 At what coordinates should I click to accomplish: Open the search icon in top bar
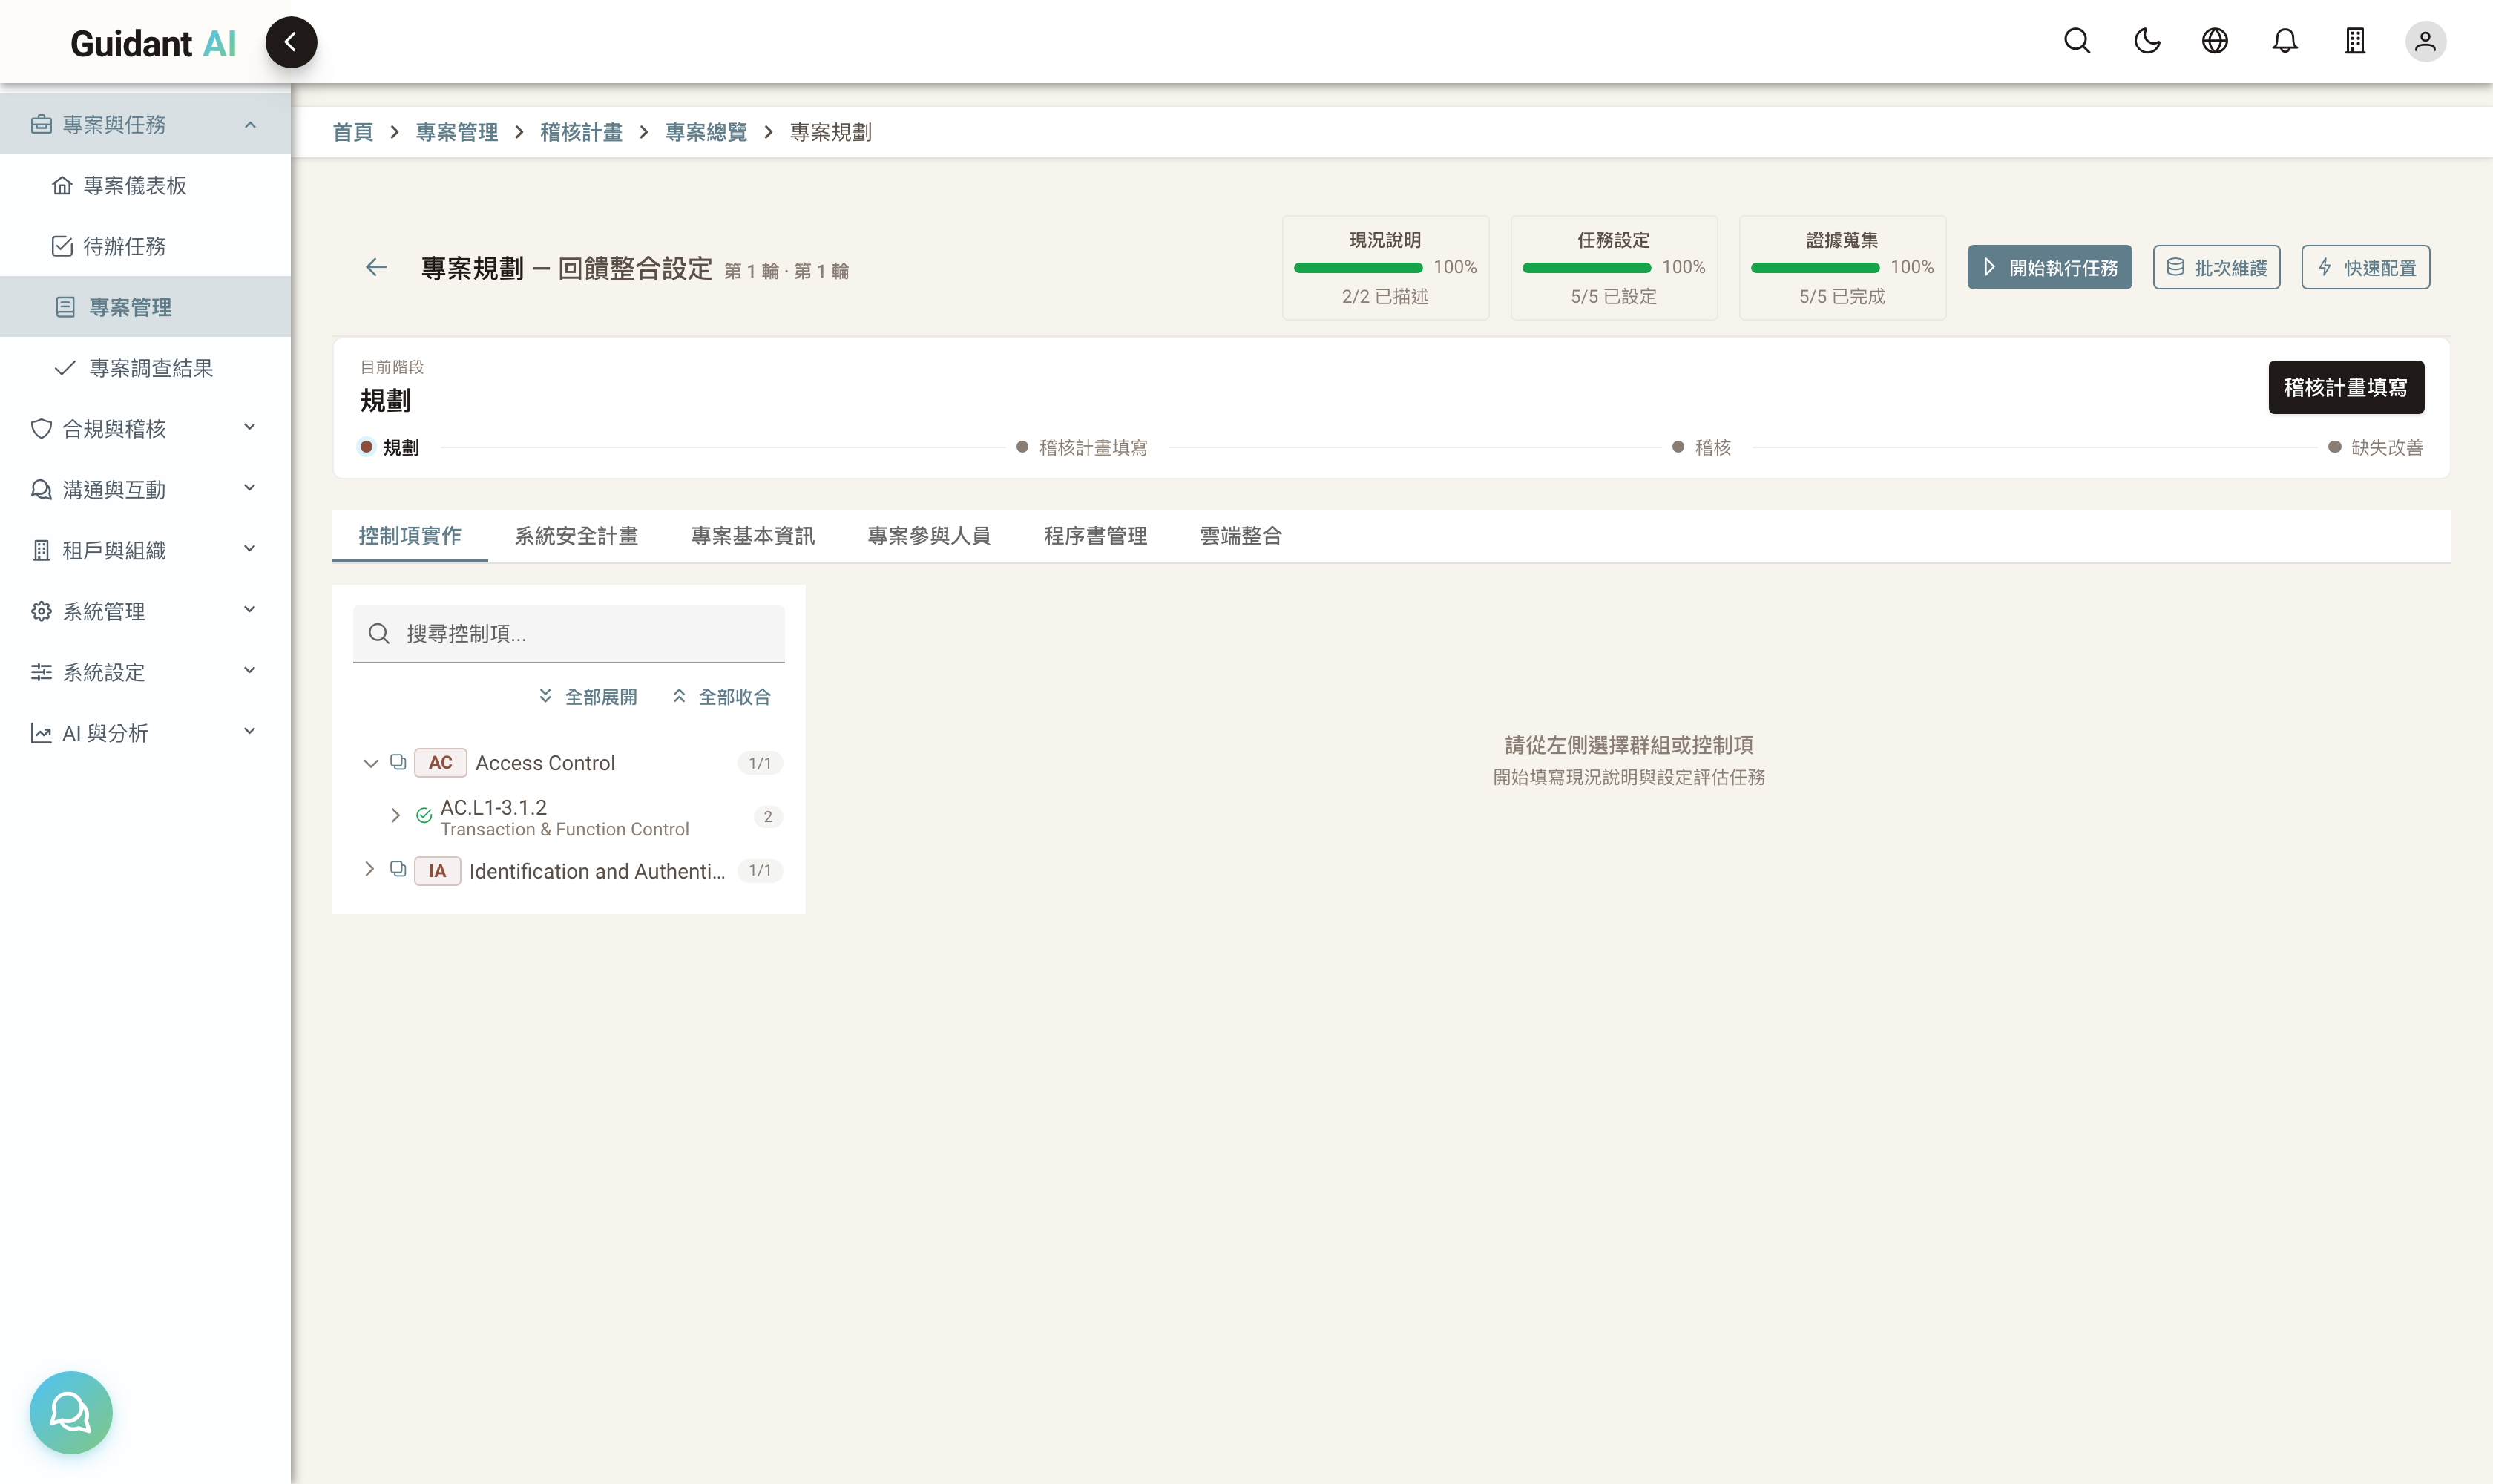tap(2077, 41)
